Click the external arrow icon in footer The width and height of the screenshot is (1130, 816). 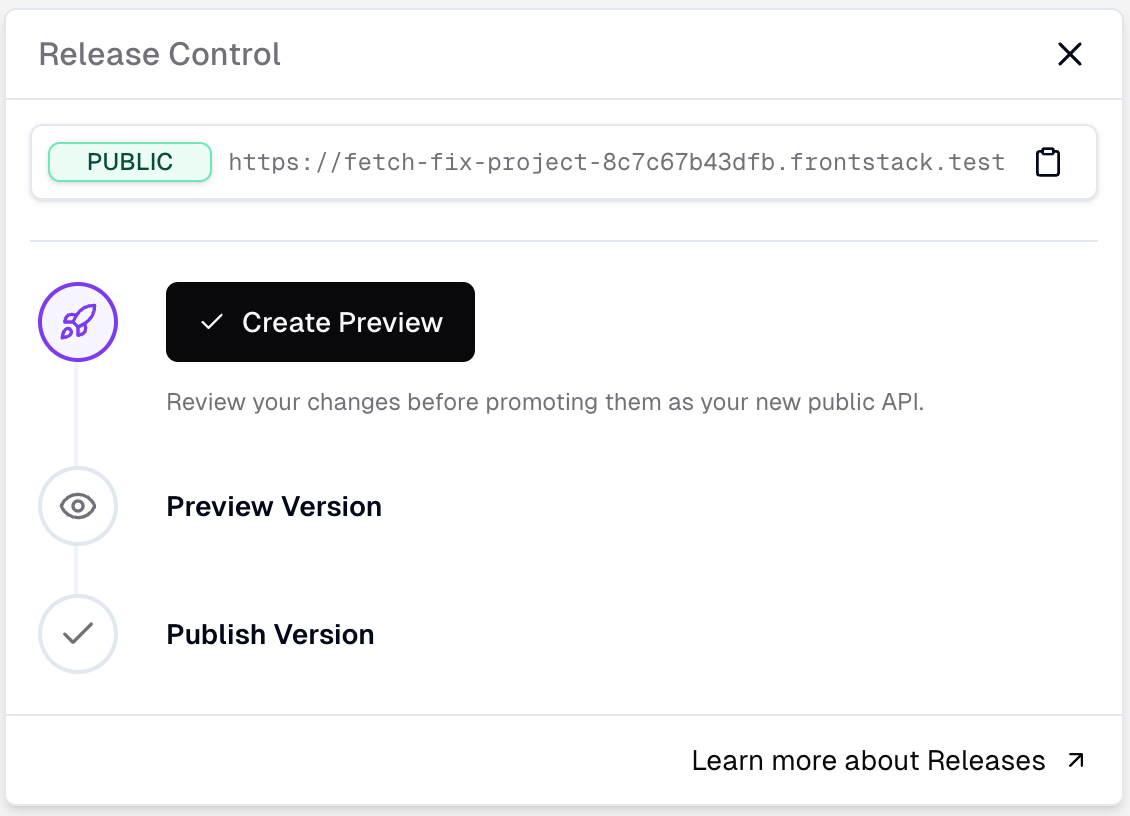(1075, 761)
